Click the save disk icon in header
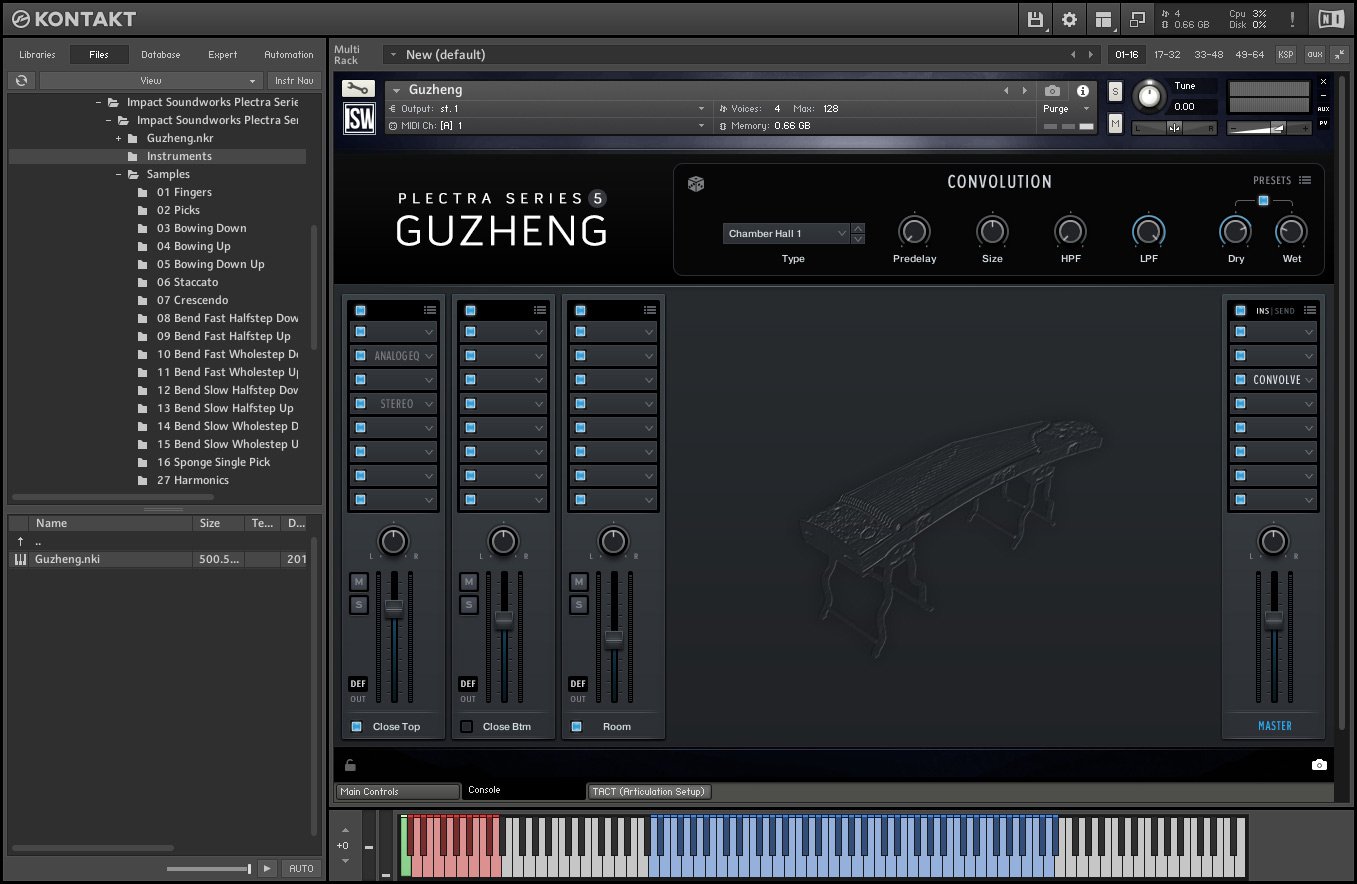 click(x=1035, y=19)
